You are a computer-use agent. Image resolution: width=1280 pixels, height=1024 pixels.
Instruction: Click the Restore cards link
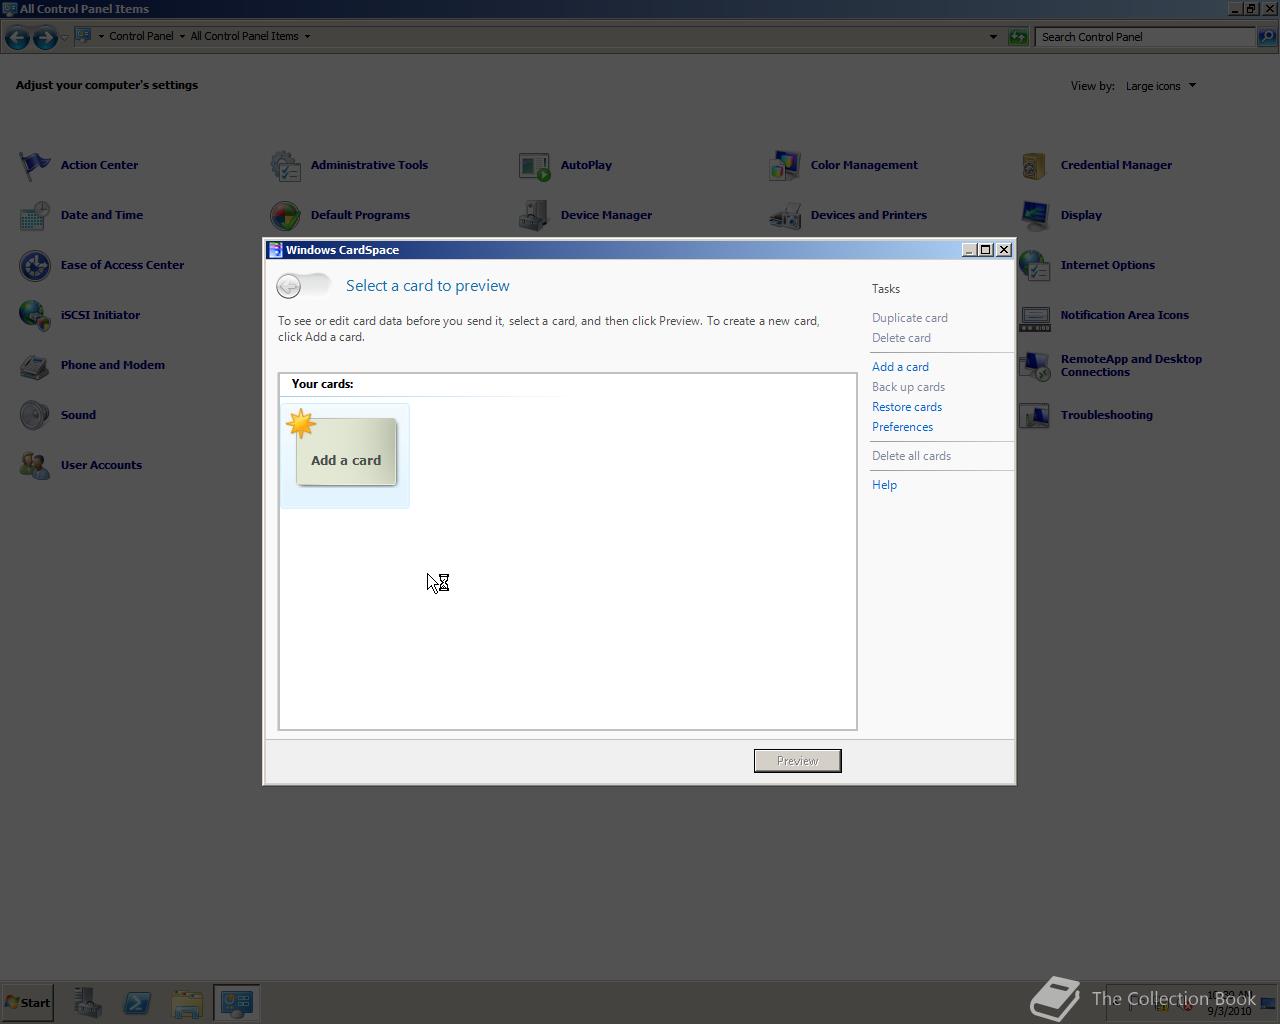tap(907, 407)
